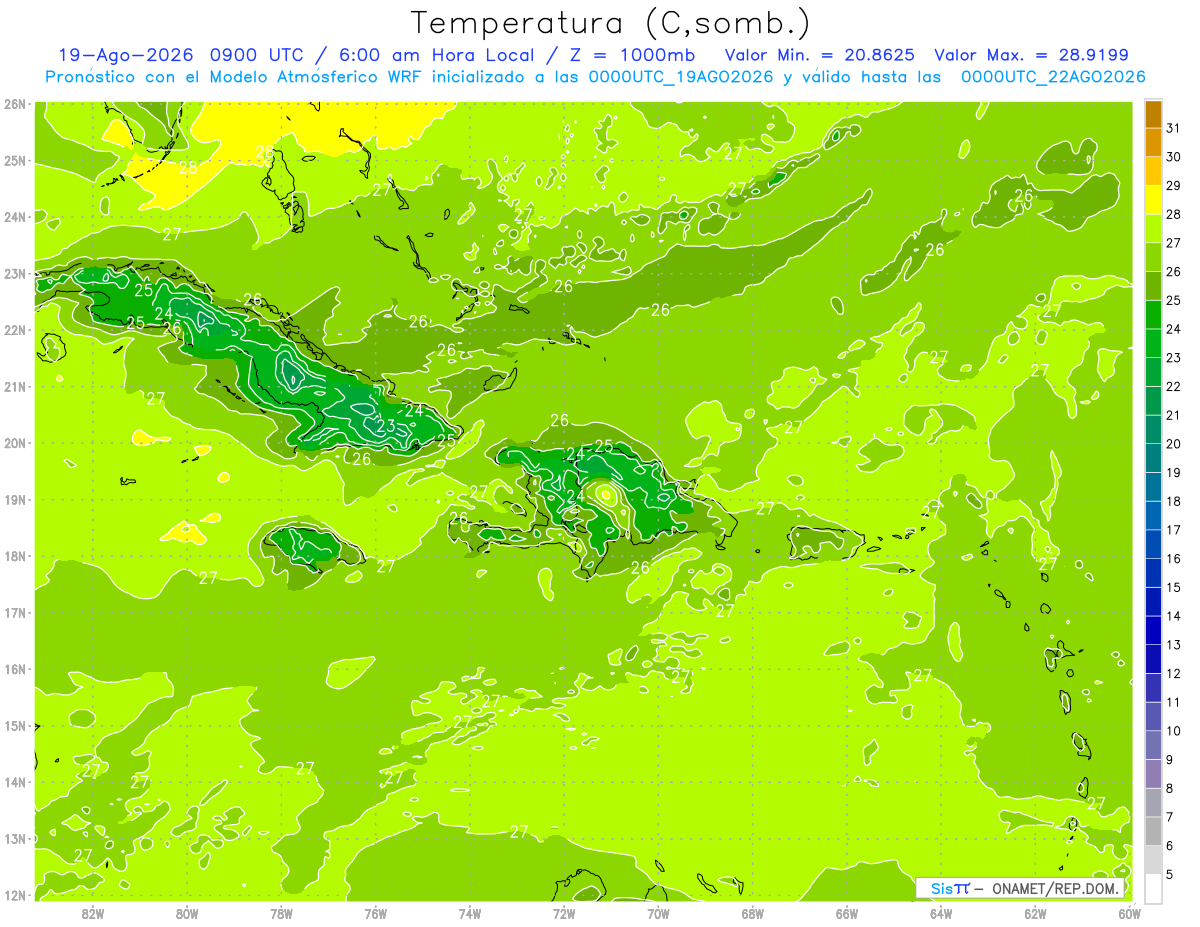Click the teal legend swatch between 19 and 20
The width and height of the screenshot is (1200, 927).
click(1153, 458)
